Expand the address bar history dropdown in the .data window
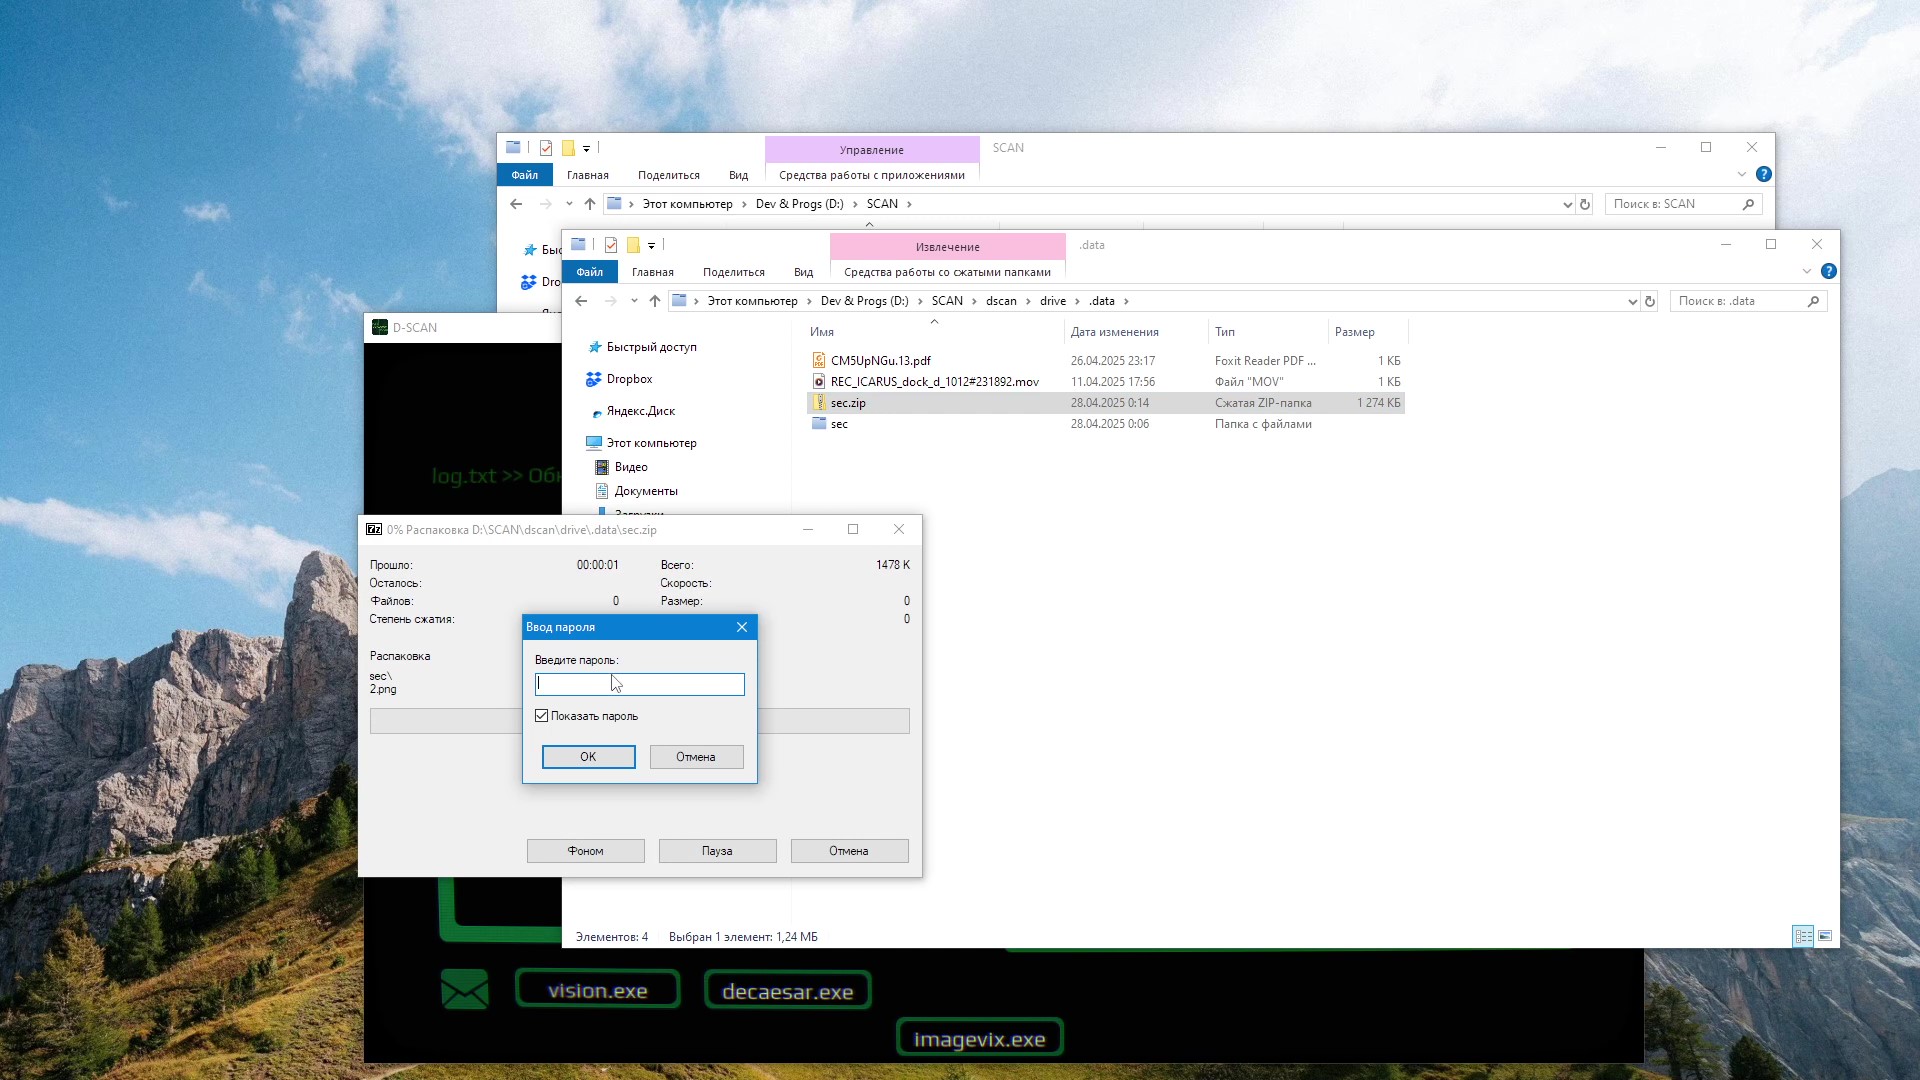 pyautogui.click(x=1632, y=301)
